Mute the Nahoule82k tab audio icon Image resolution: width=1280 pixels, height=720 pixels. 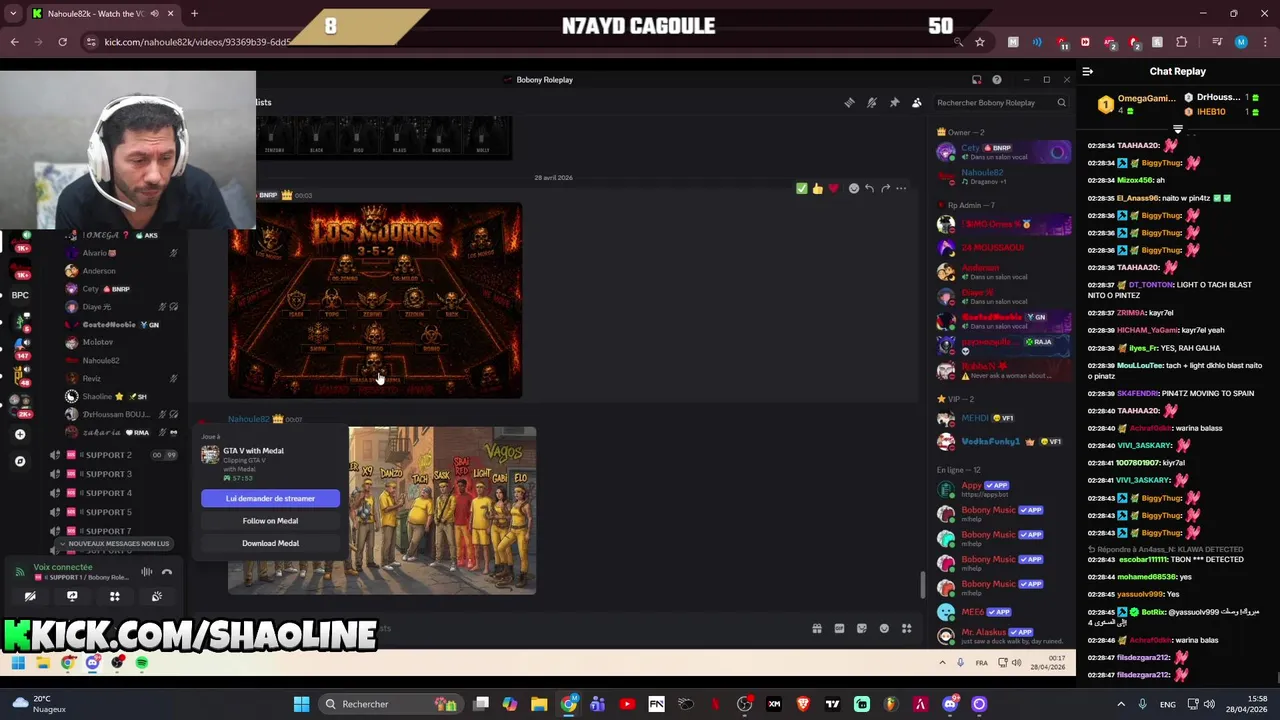(x=153, y=14)
